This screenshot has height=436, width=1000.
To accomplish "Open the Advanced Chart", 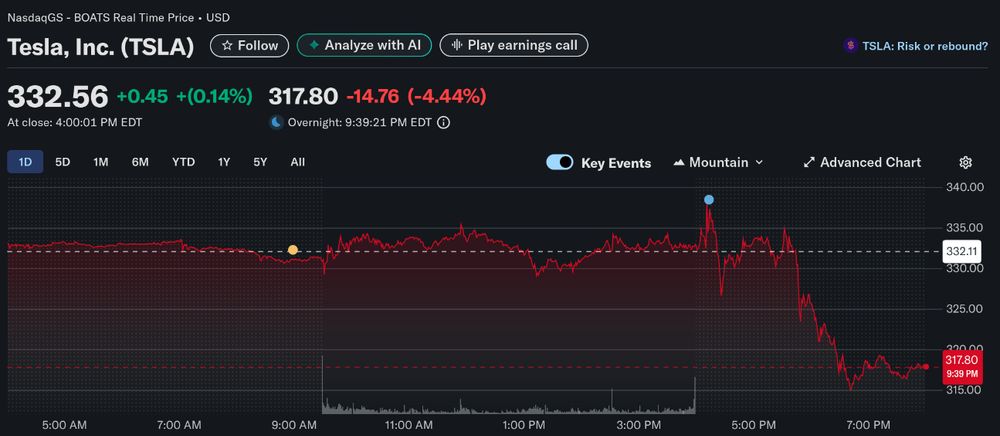I will [862, 163].
